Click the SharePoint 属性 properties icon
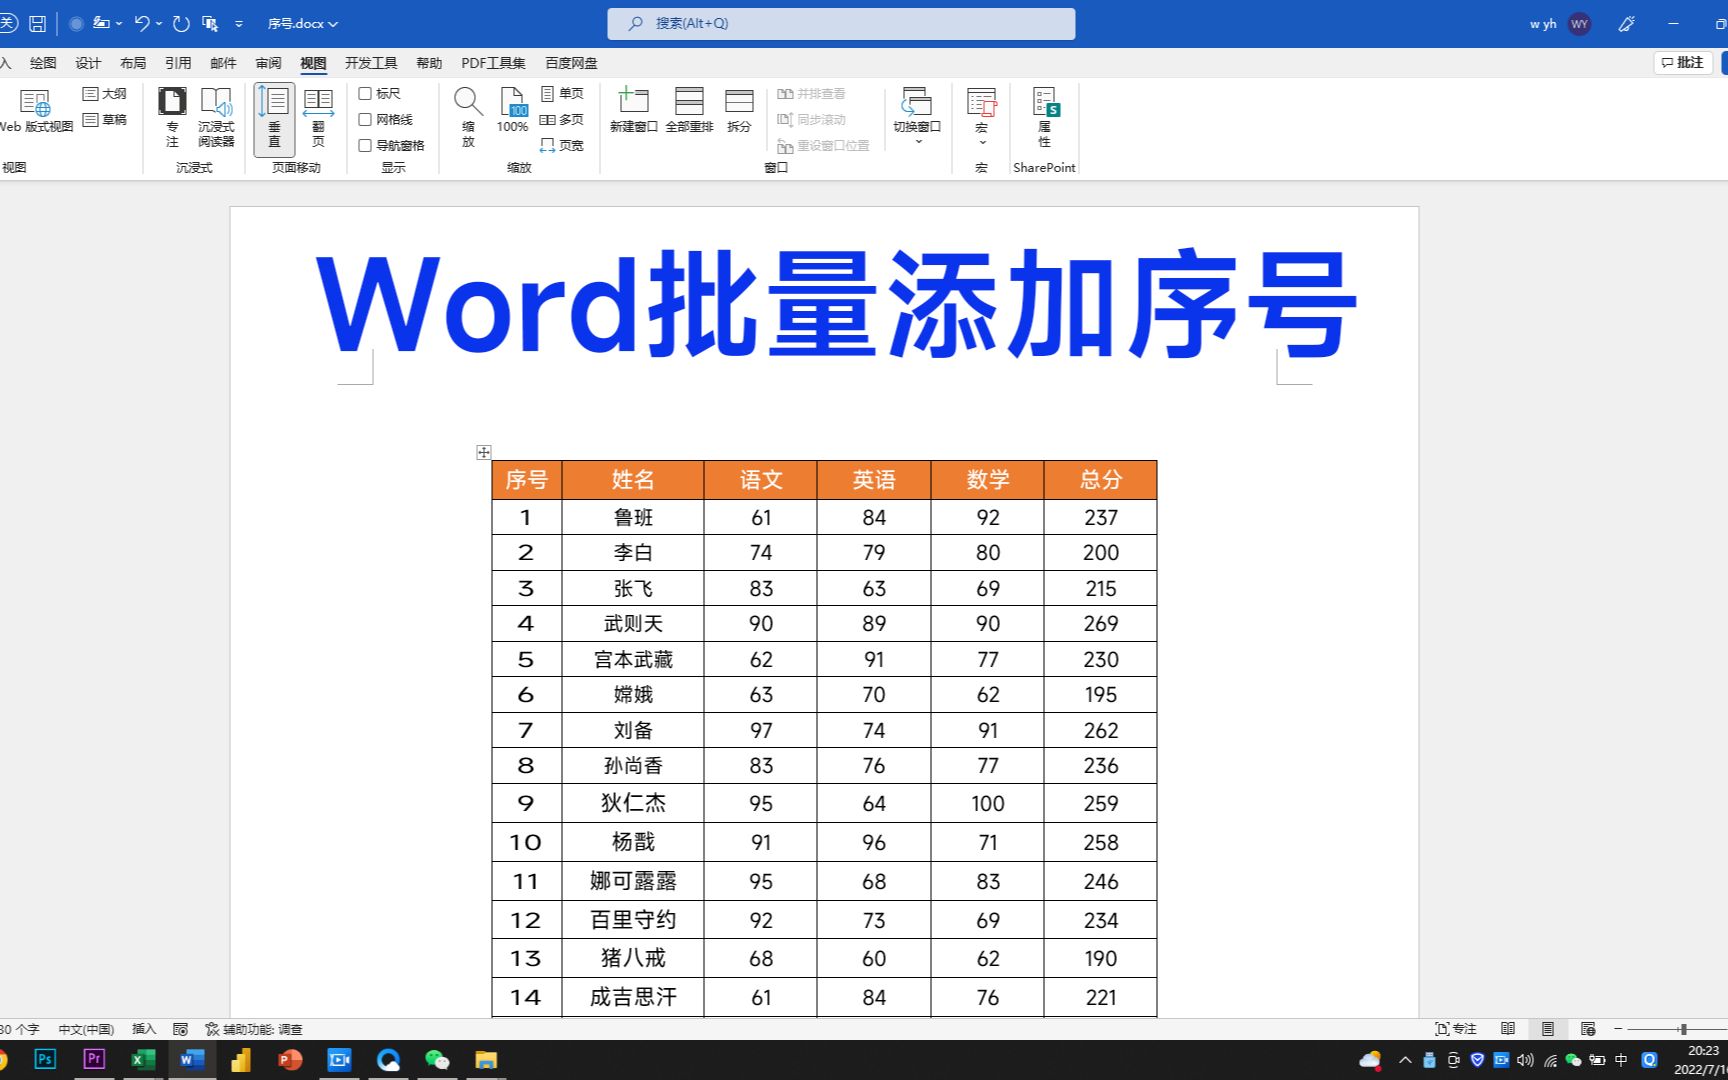The image size is (1728, 1080). [x=1045, y=117]
